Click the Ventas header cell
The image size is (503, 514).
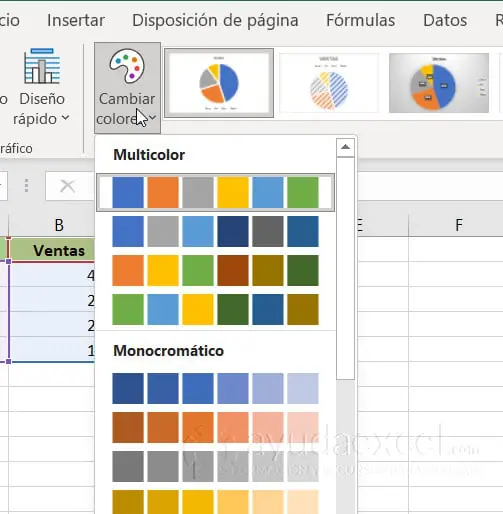[52, 250]
